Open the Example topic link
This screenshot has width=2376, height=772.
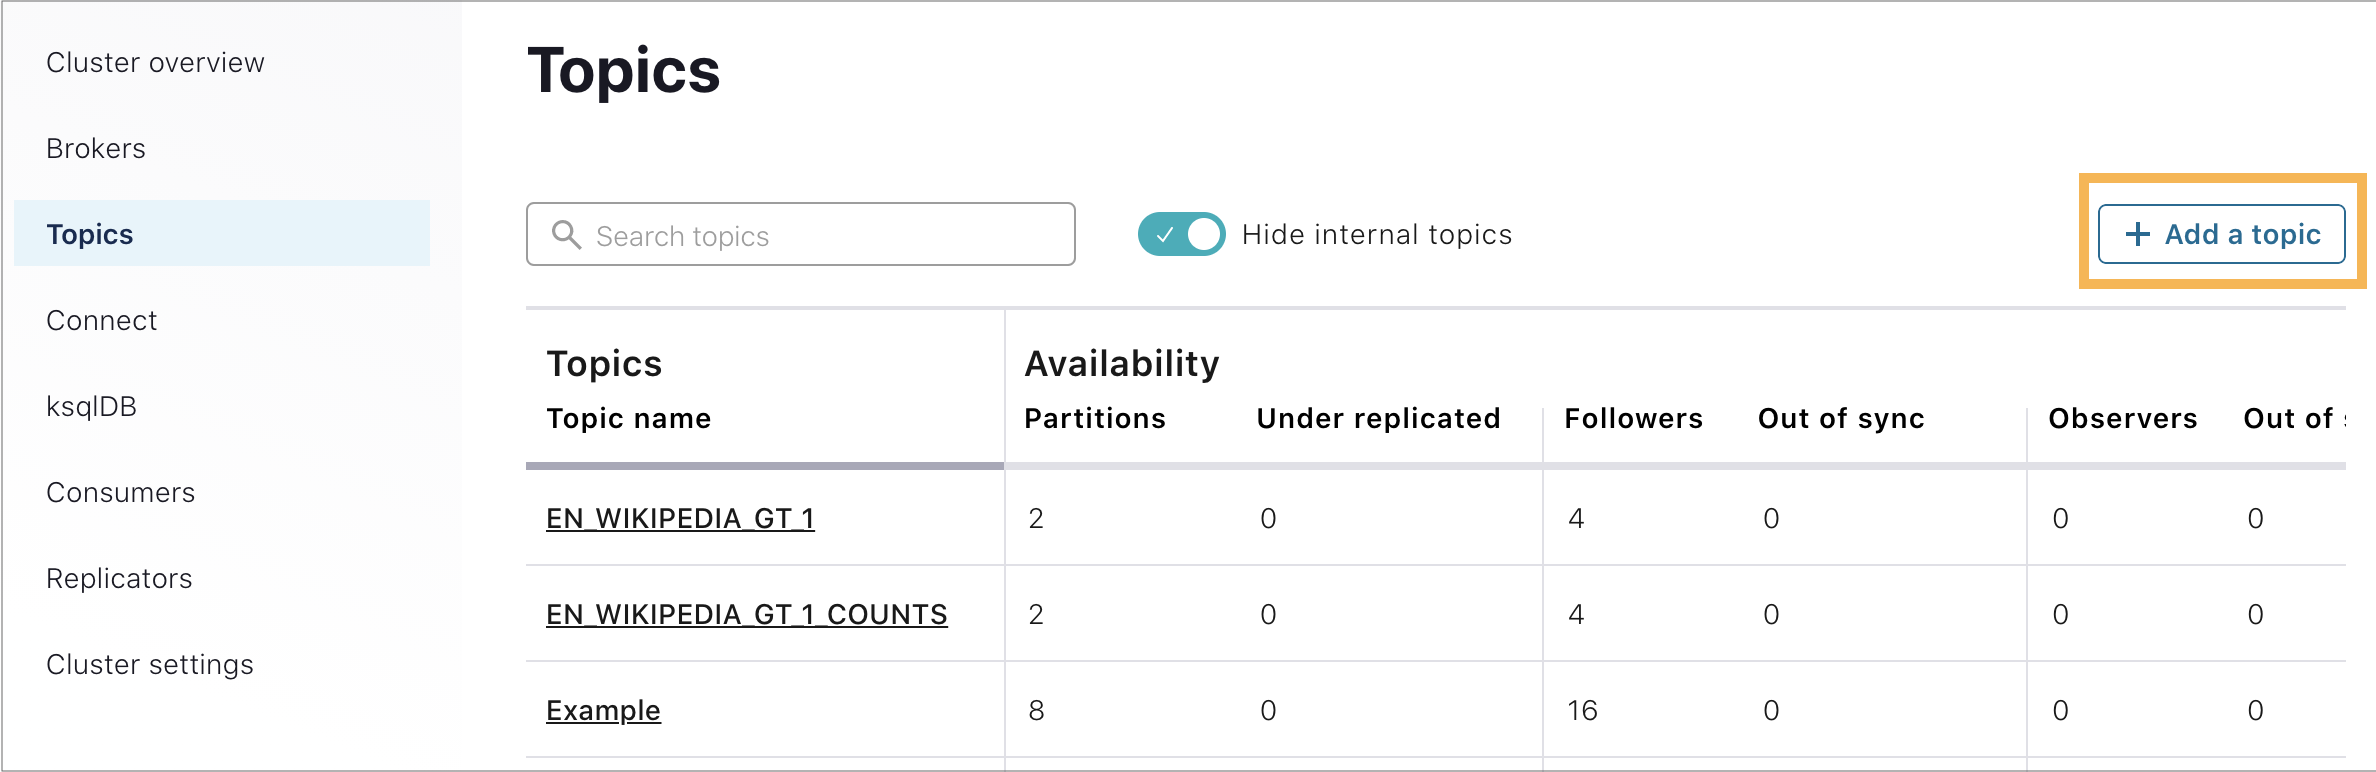603,711
